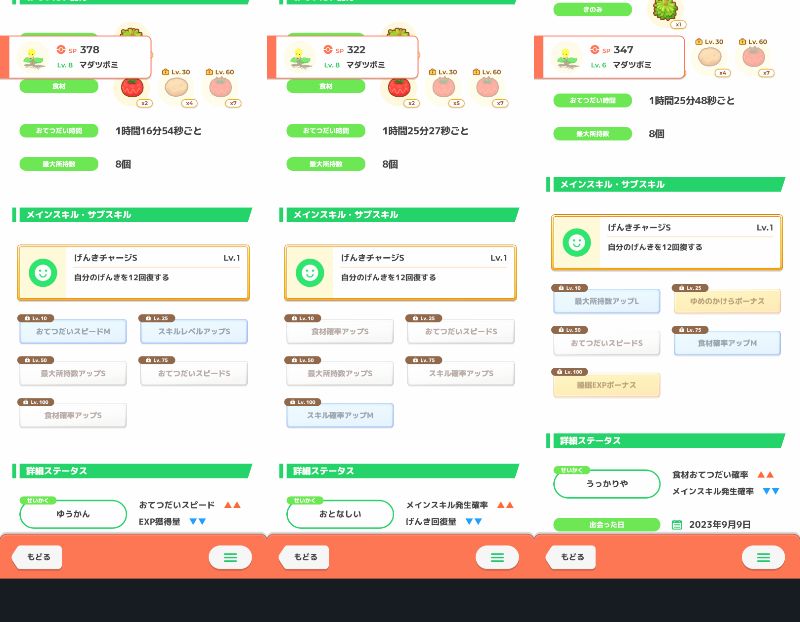Open the げんきチャージS skill card in SP 322 panel

pyautogui.click(x=401, y=272)
